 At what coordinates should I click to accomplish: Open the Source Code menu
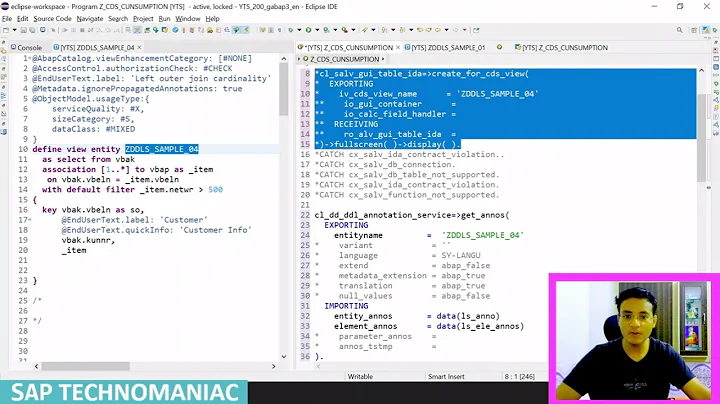[x=52, y=19]
